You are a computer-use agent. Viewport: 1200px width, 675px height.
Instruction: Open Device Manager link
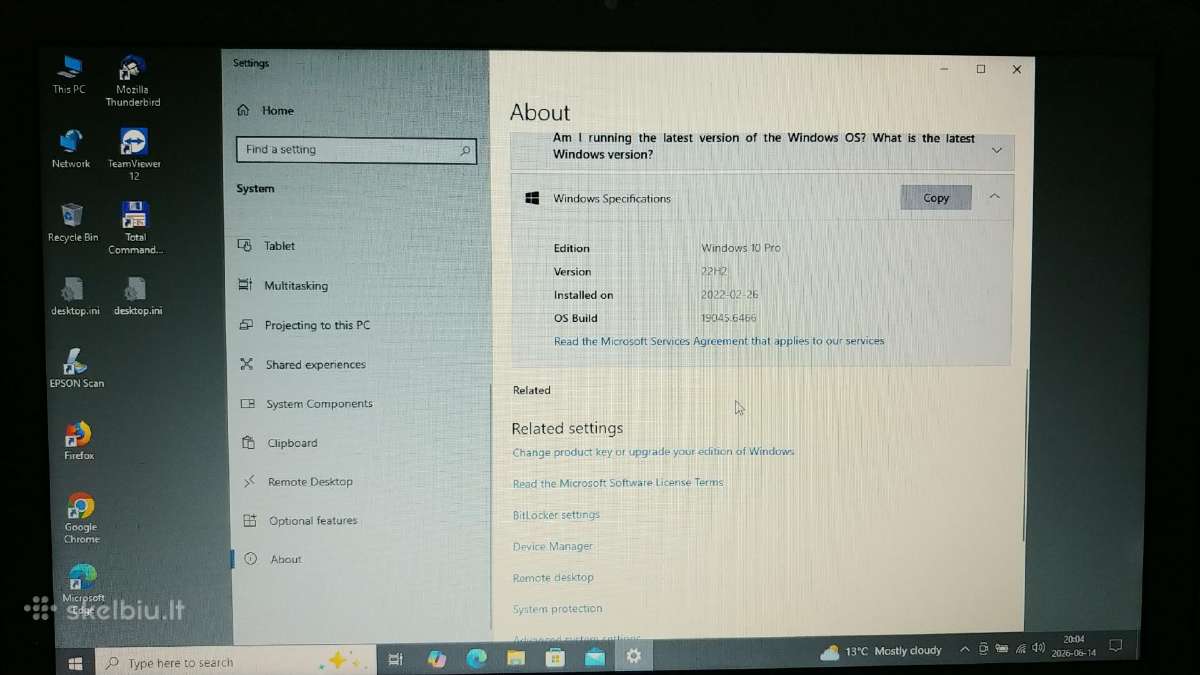coord(553,546)
